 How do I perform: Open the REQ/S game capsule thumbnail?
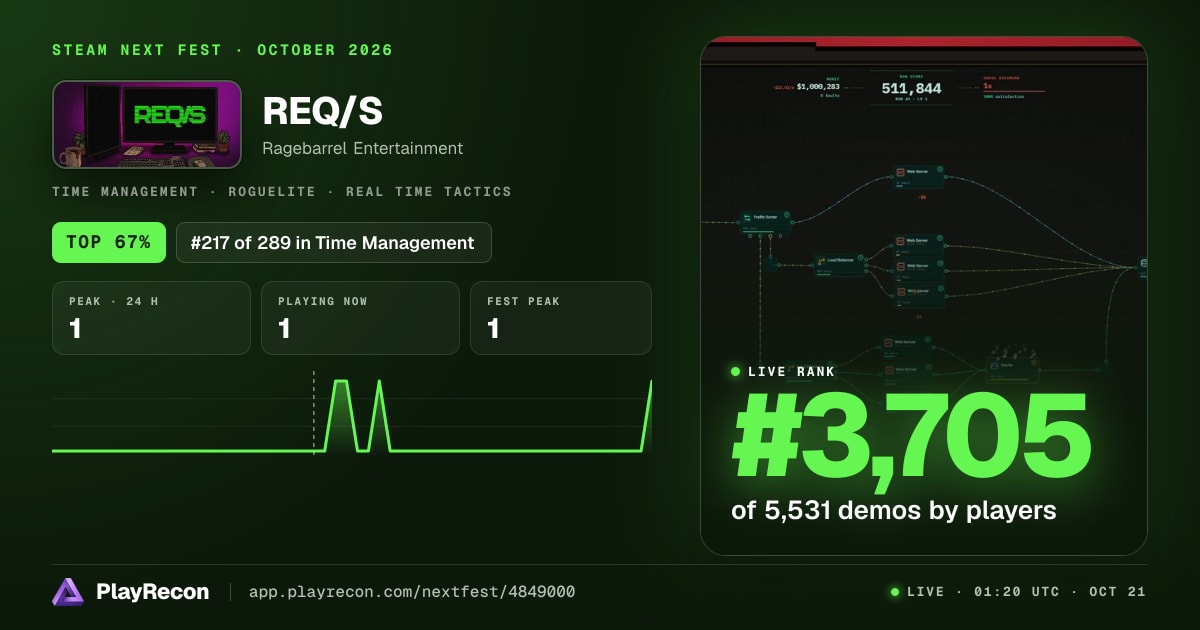click(x=147, y=124)
